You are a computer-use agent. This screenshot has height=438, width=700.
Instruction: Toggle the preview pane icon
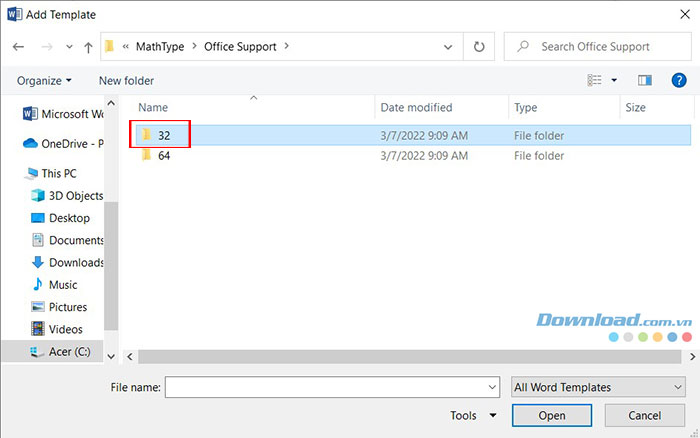pyautogui.click(x=645, y=80)
